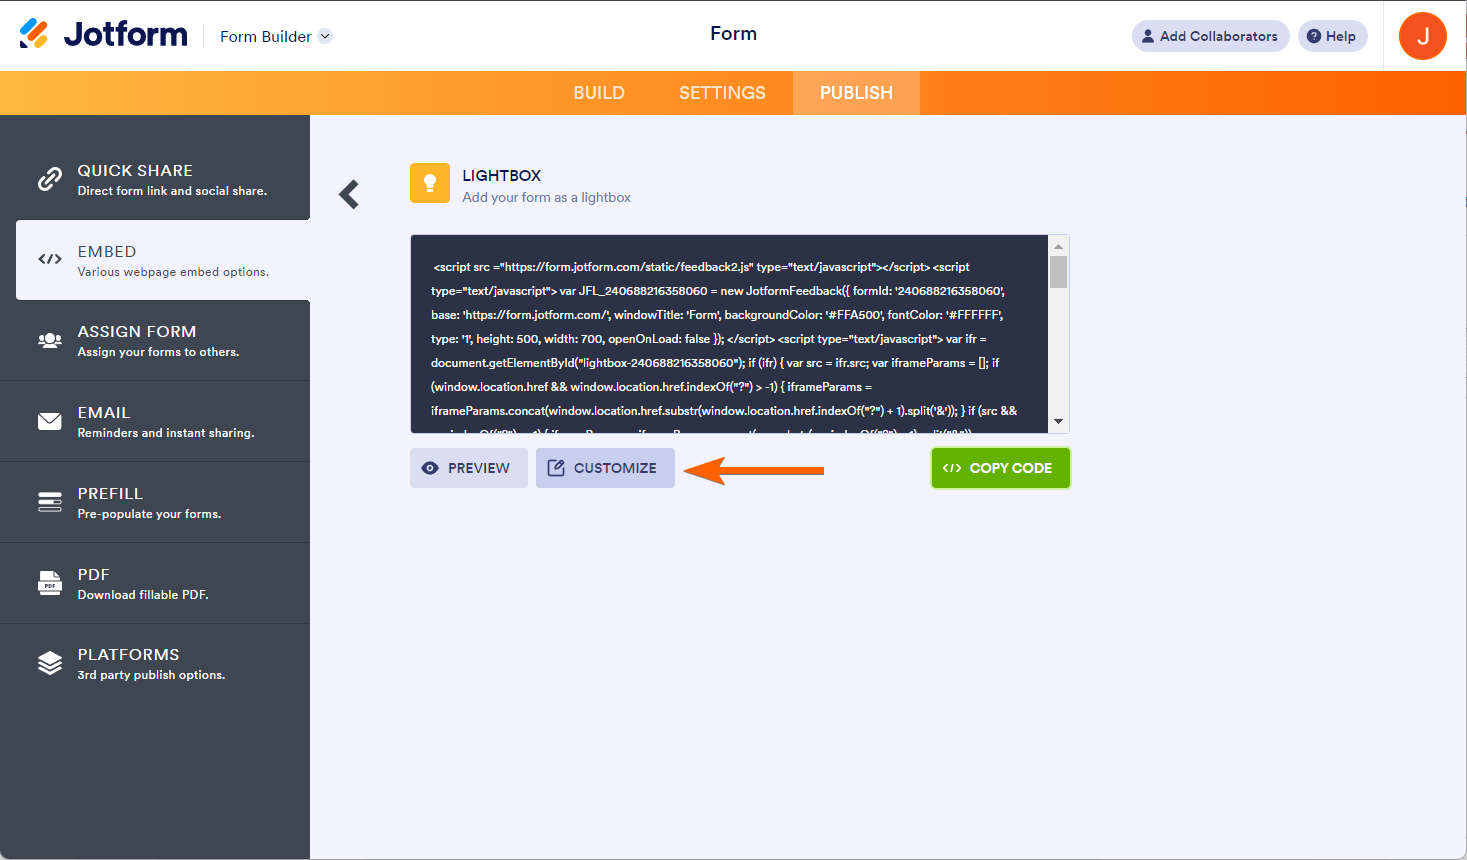This screenshot has height=860, width=1467.
Task: Click 'Various webpage embed options.' text
Action: tap(173, 272)
